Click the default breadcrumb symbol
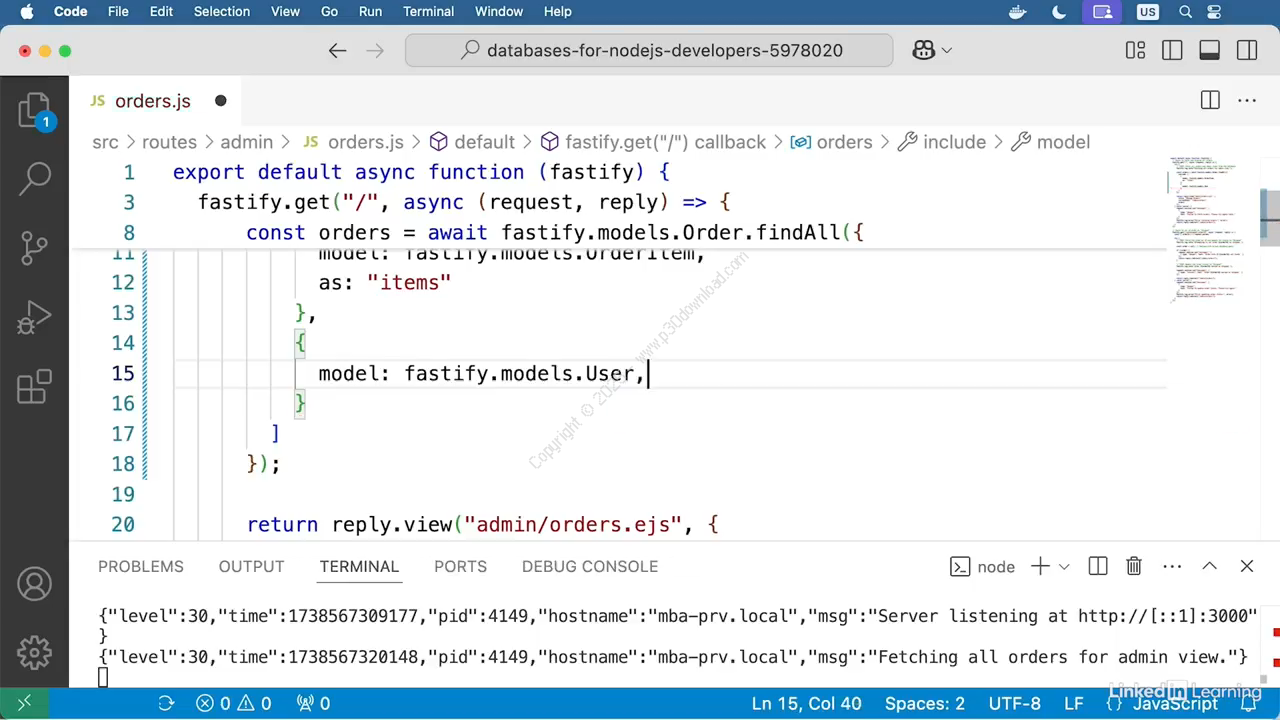 point(472,142)
